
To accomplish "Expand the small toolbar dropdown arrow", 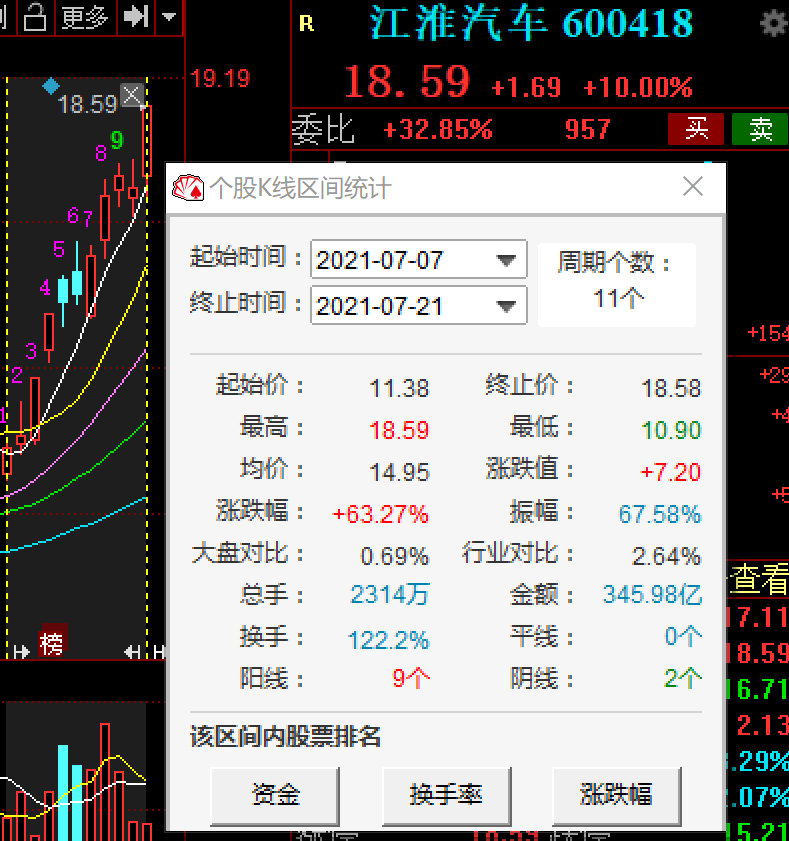I will coord(169,17).
